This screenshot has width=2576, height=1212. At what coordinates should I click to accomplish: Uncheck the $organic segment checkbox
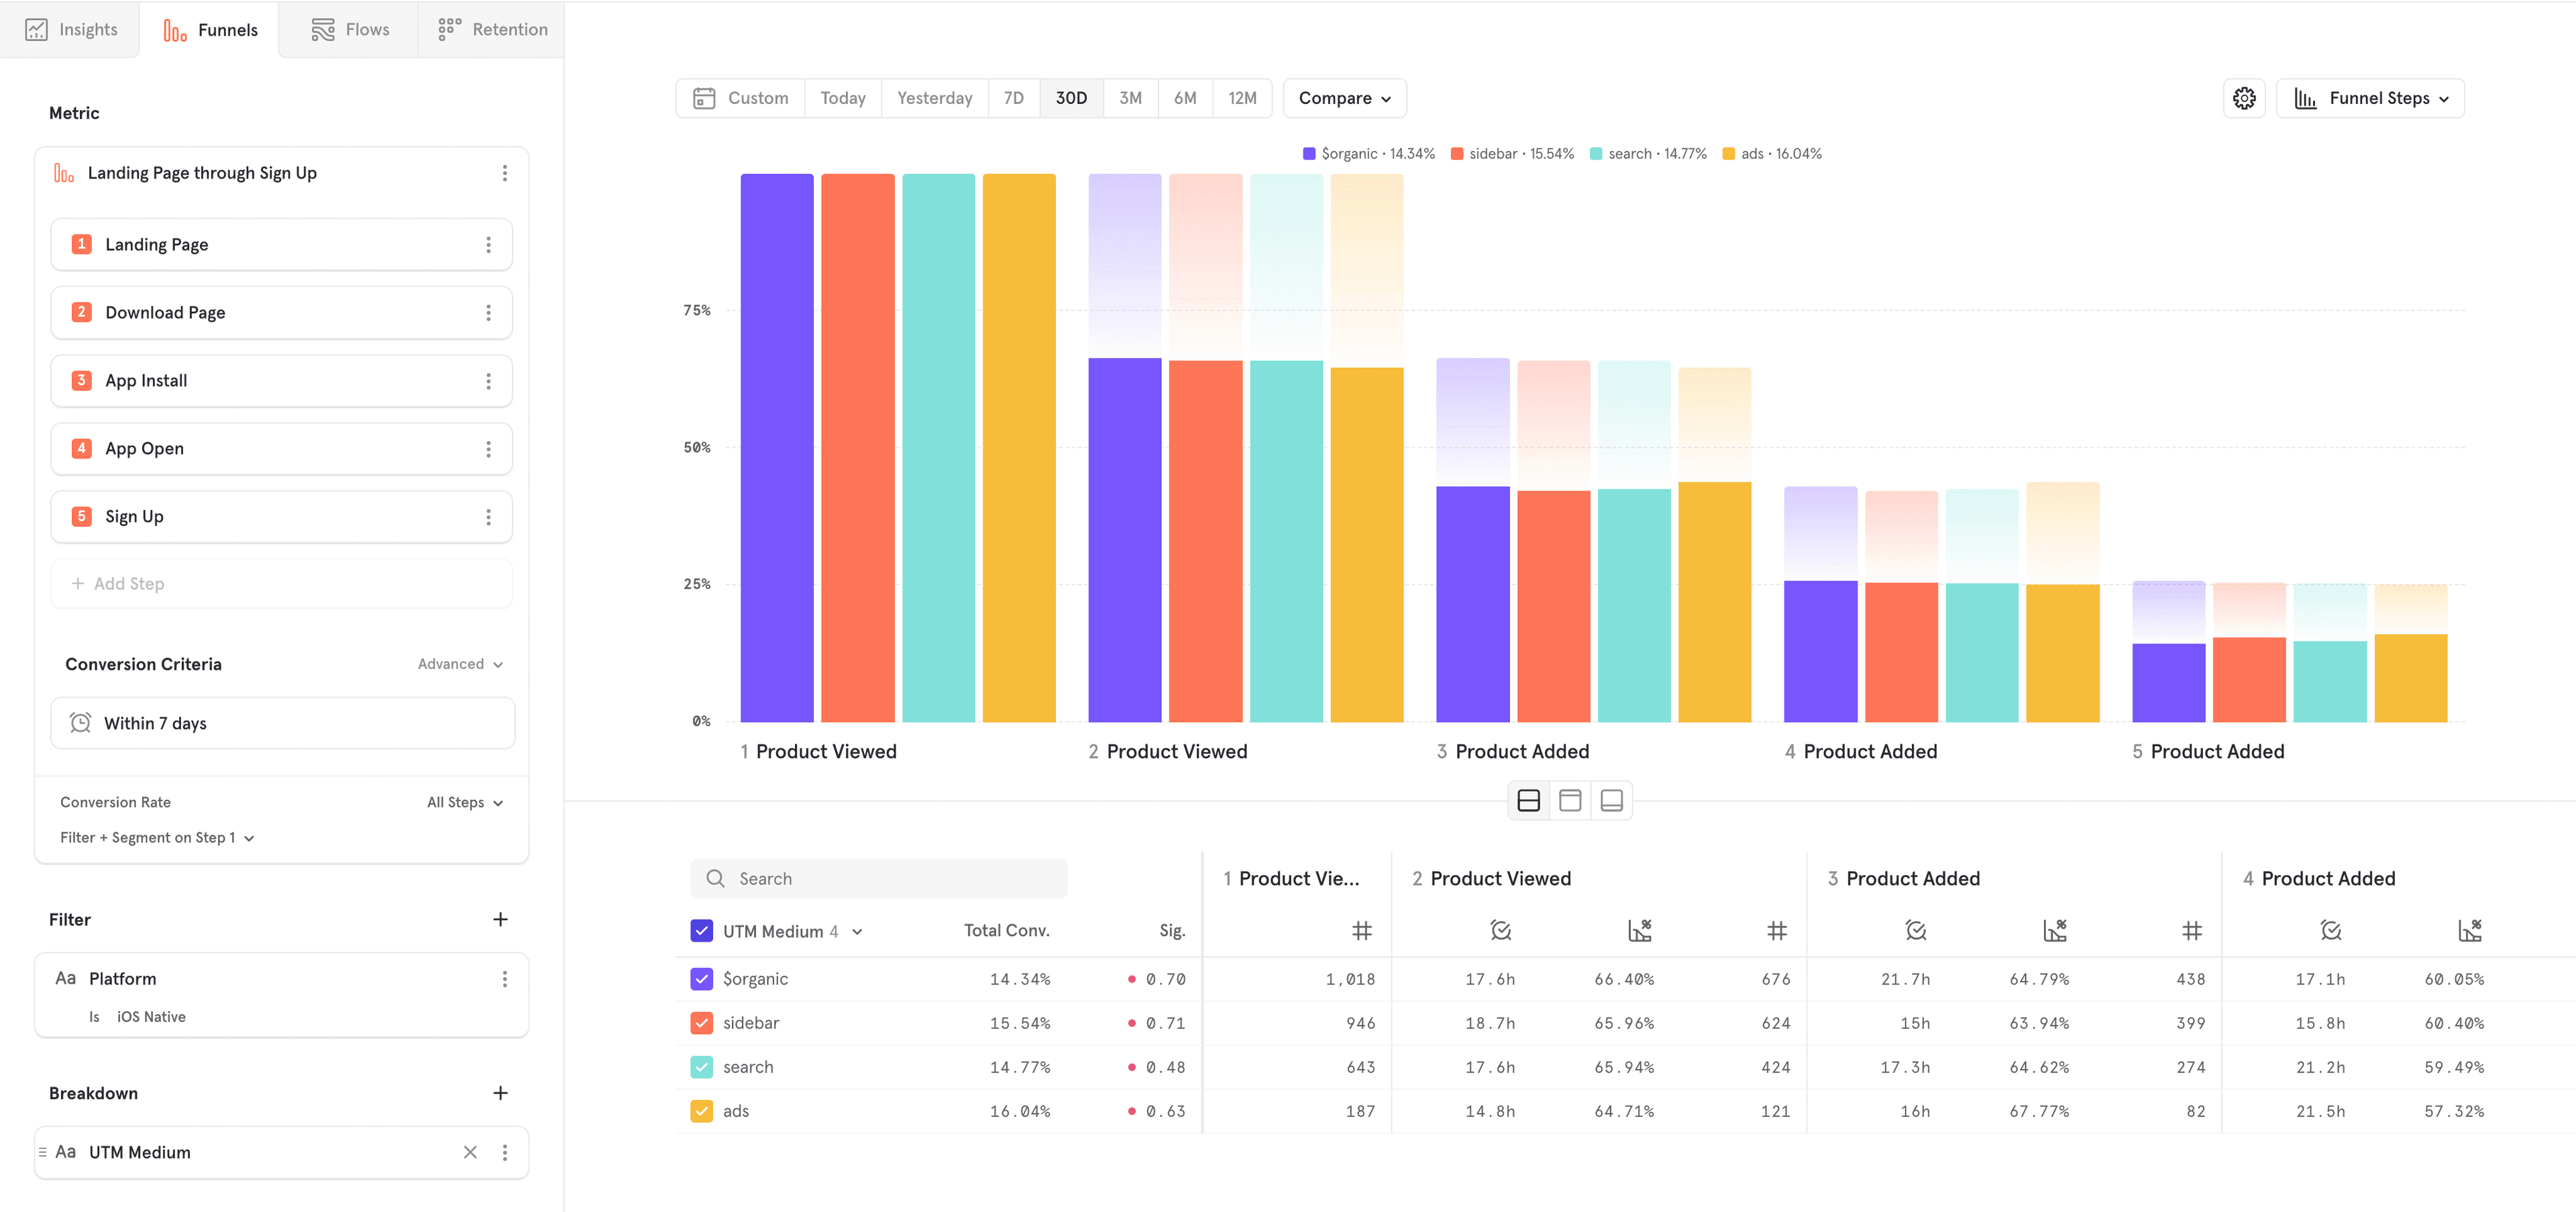(x=702, y=979)
